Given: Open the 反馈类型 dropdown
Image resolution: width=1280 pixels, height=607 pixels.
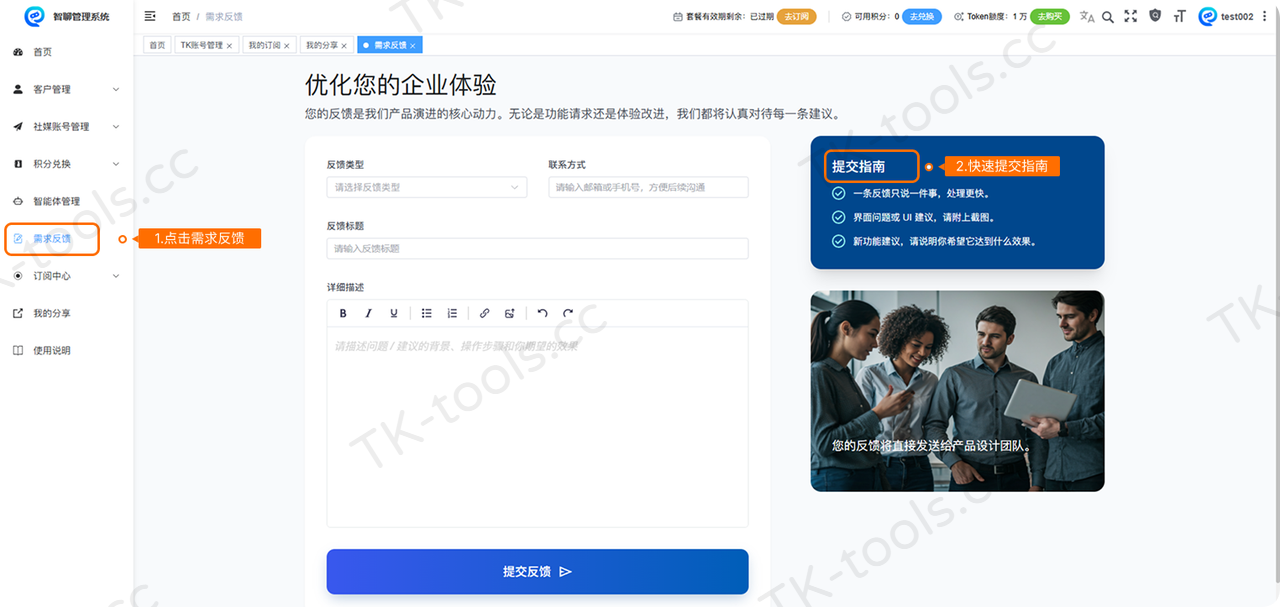Looking at the screenshot, I should (427, 187).
